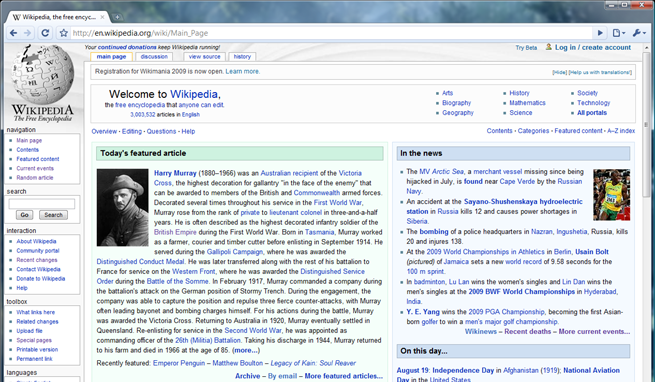The image size is (655, 382).
Task: Bookmark this page with the star icon
Action: tap(63, 33)
